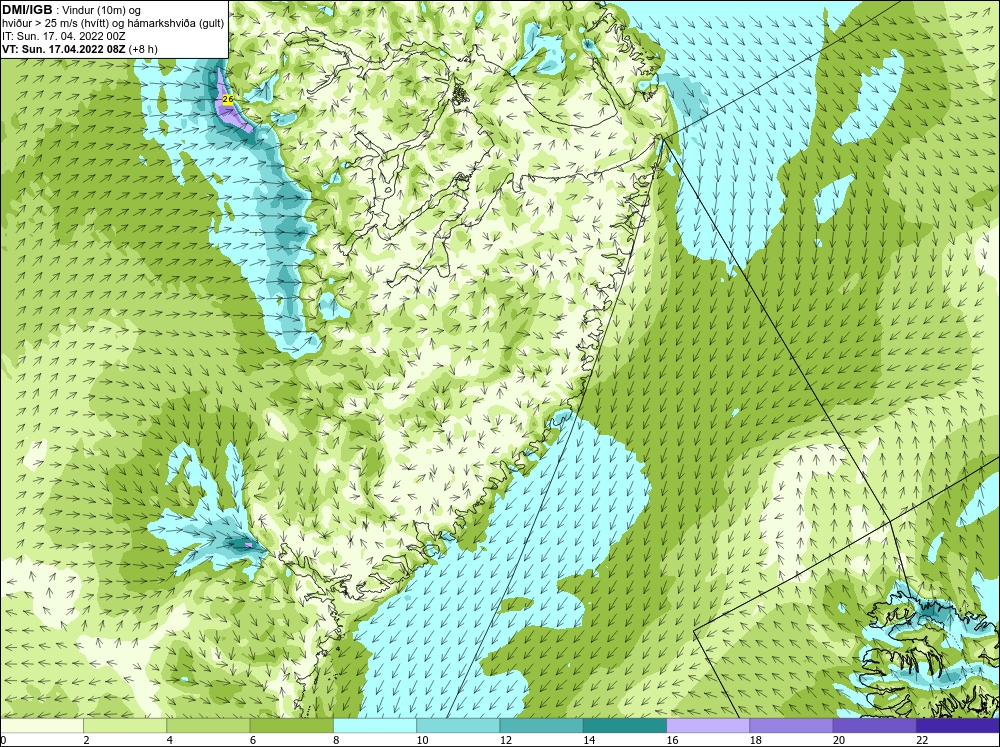Click the scale tick label 4
Screen dimensions: 1000x747
(170, 740)
